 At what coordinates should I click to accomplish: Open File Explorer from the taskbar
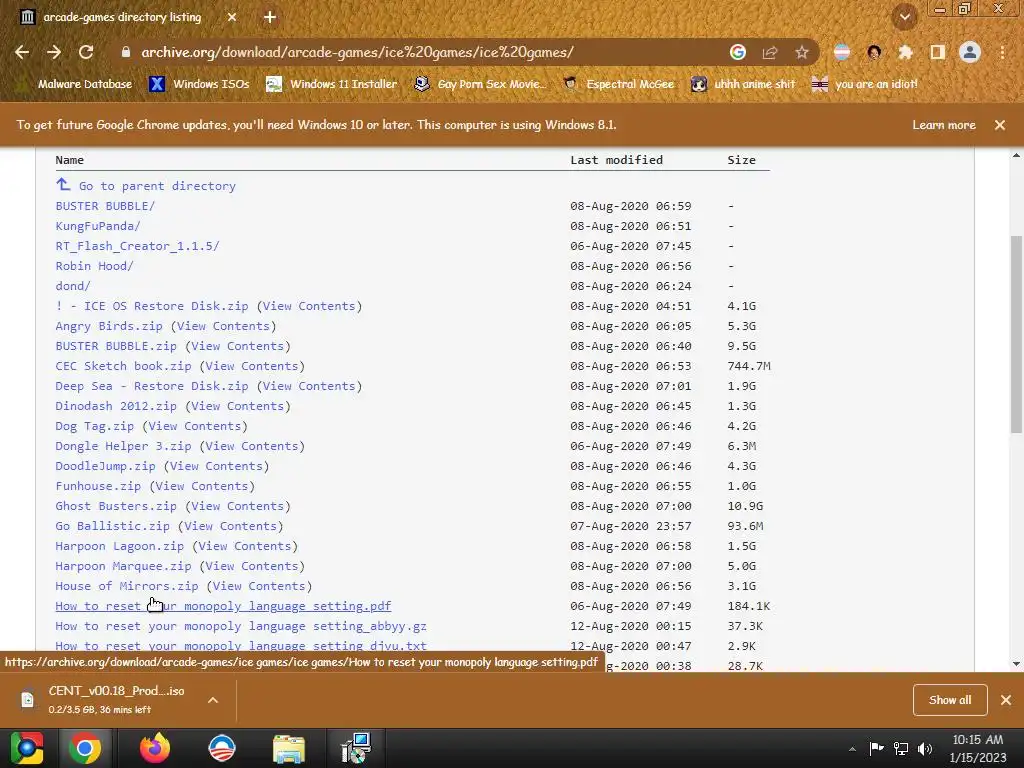tap(289, 748)
